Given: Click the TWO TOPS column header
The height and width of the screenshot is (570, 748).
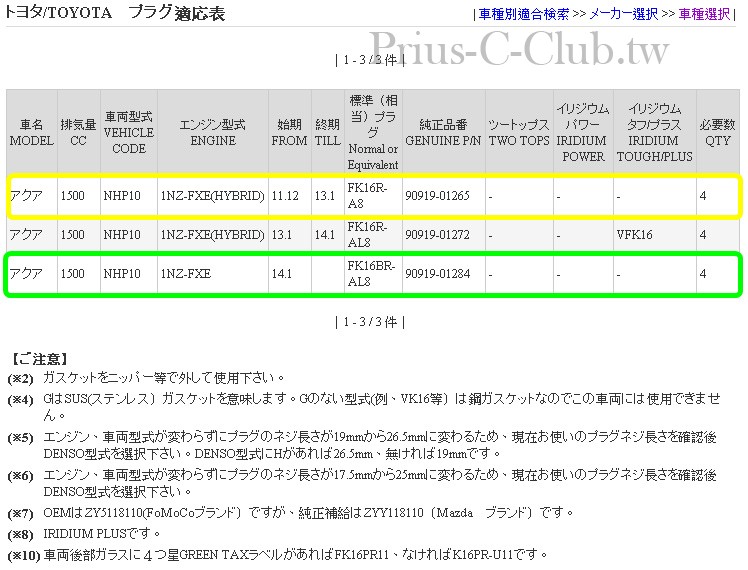Looking at the screenshot, I should point(519,132).
